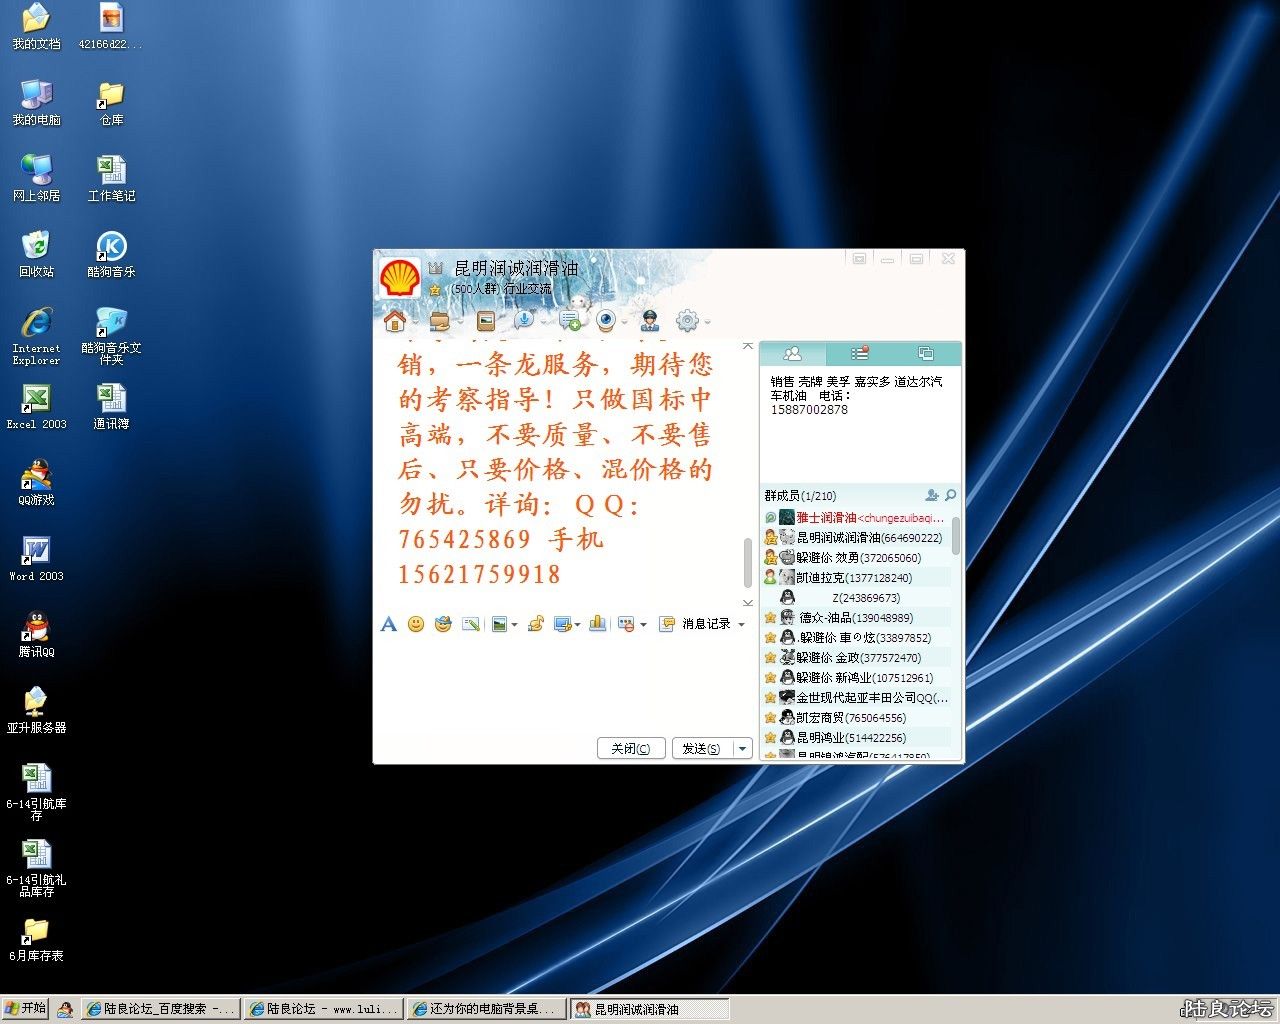Expand the dropdown arrow beside 发送 button
Viewport: 1280px width, 1024px height.
[742, 748]
